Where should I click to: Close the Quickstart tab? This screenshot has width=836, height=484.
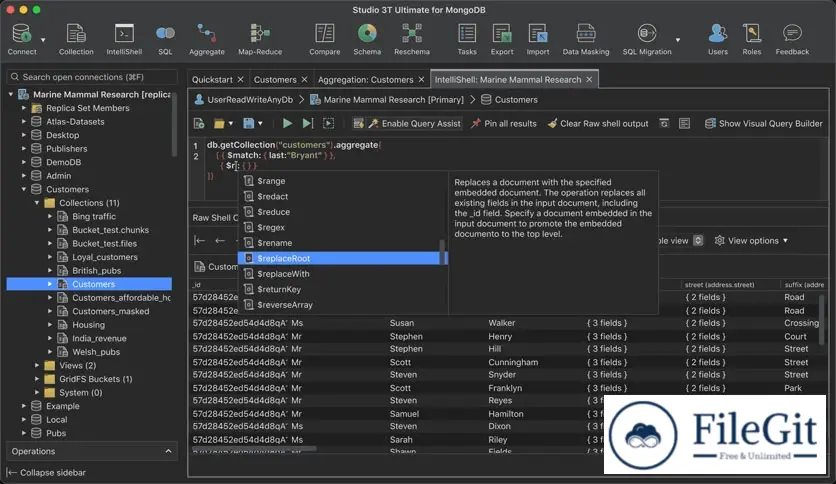tap(240, 79)
